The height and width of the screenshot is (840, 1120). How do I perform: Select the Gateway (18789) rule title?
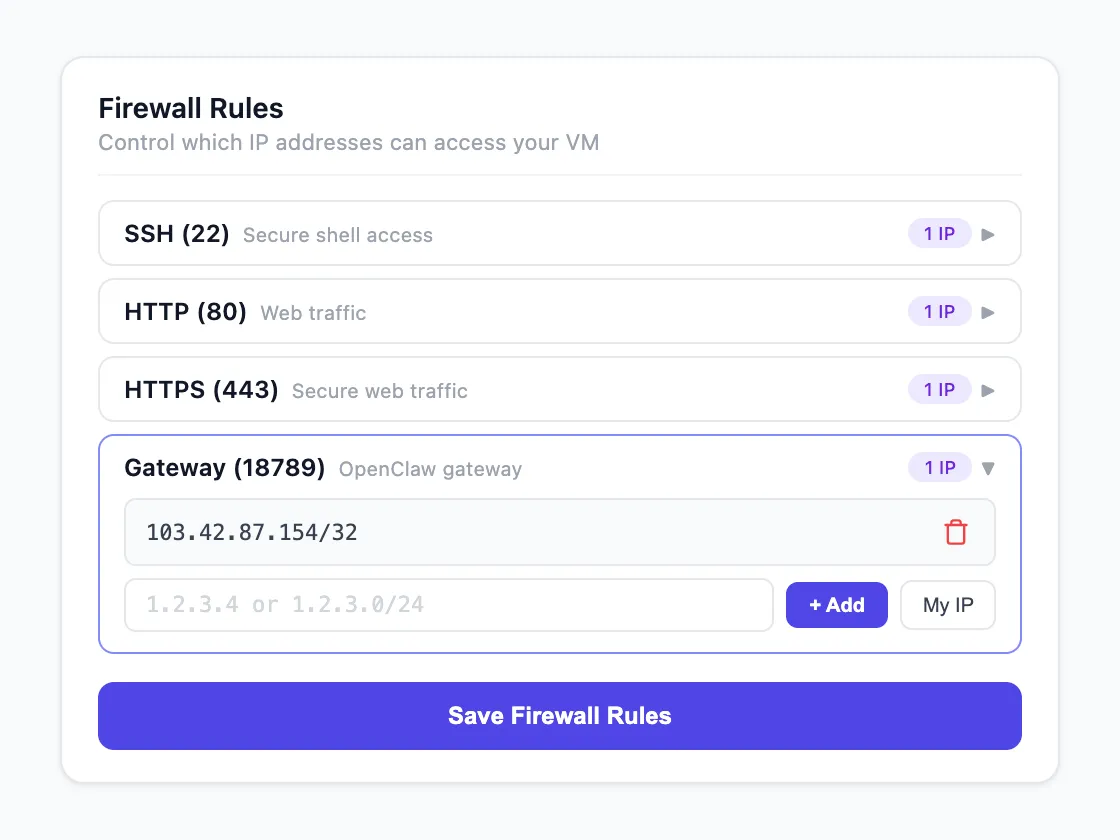click(x=224, y=468)
